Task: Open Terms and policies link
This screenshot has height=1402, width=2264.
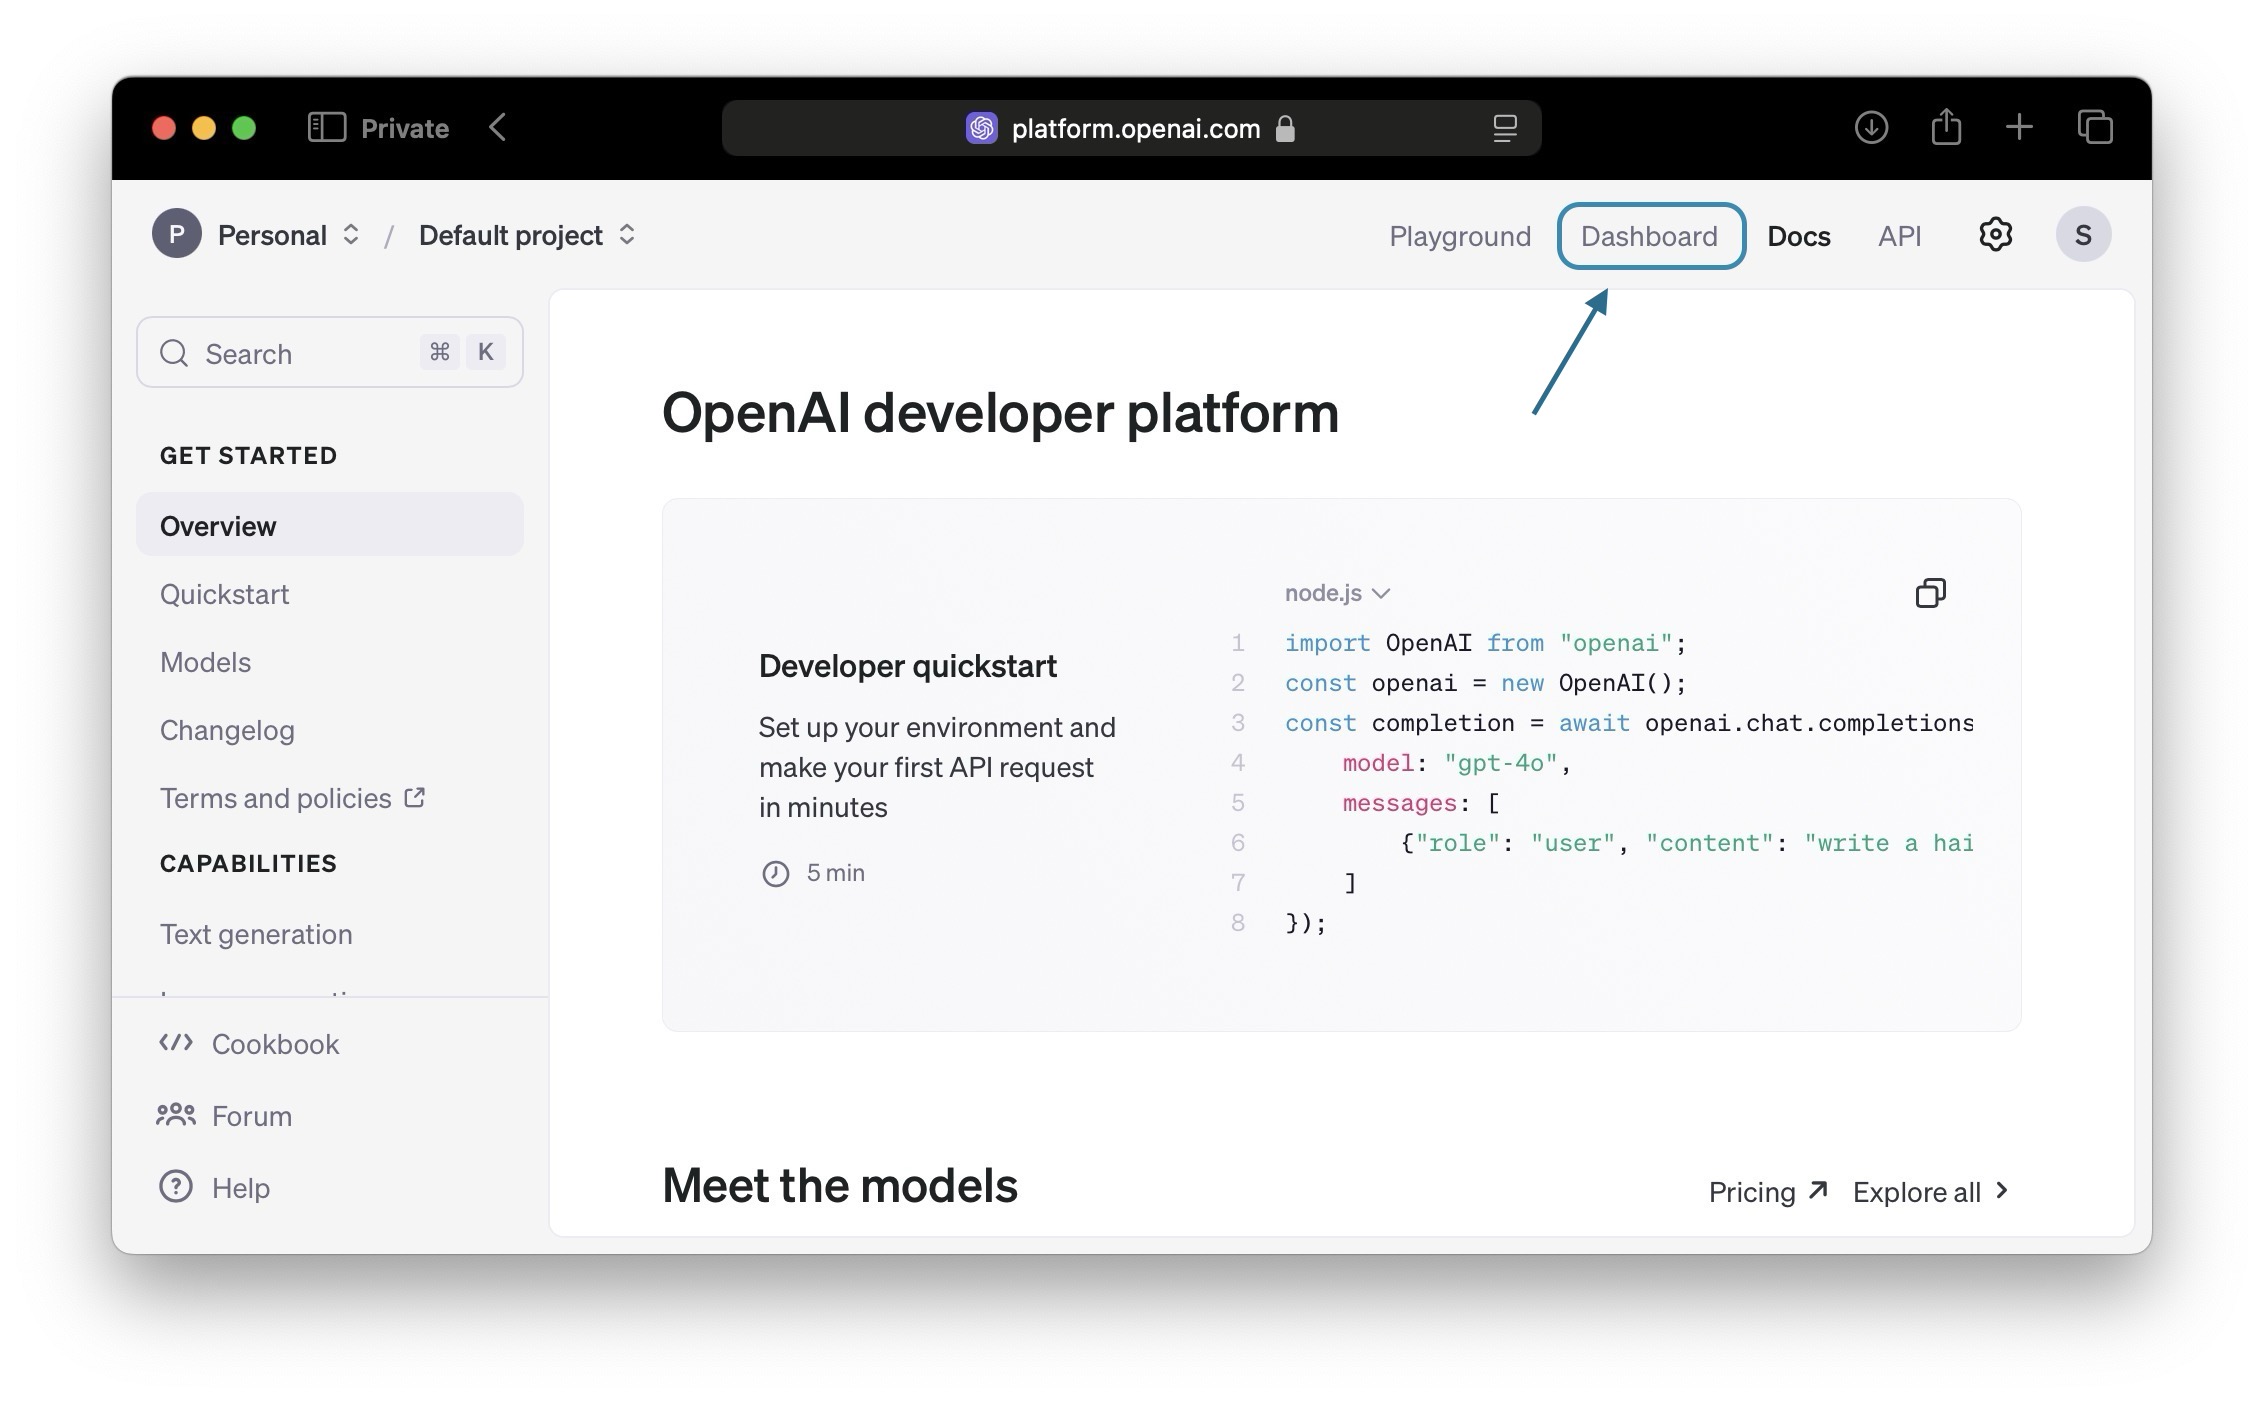Action: point(292,797)
